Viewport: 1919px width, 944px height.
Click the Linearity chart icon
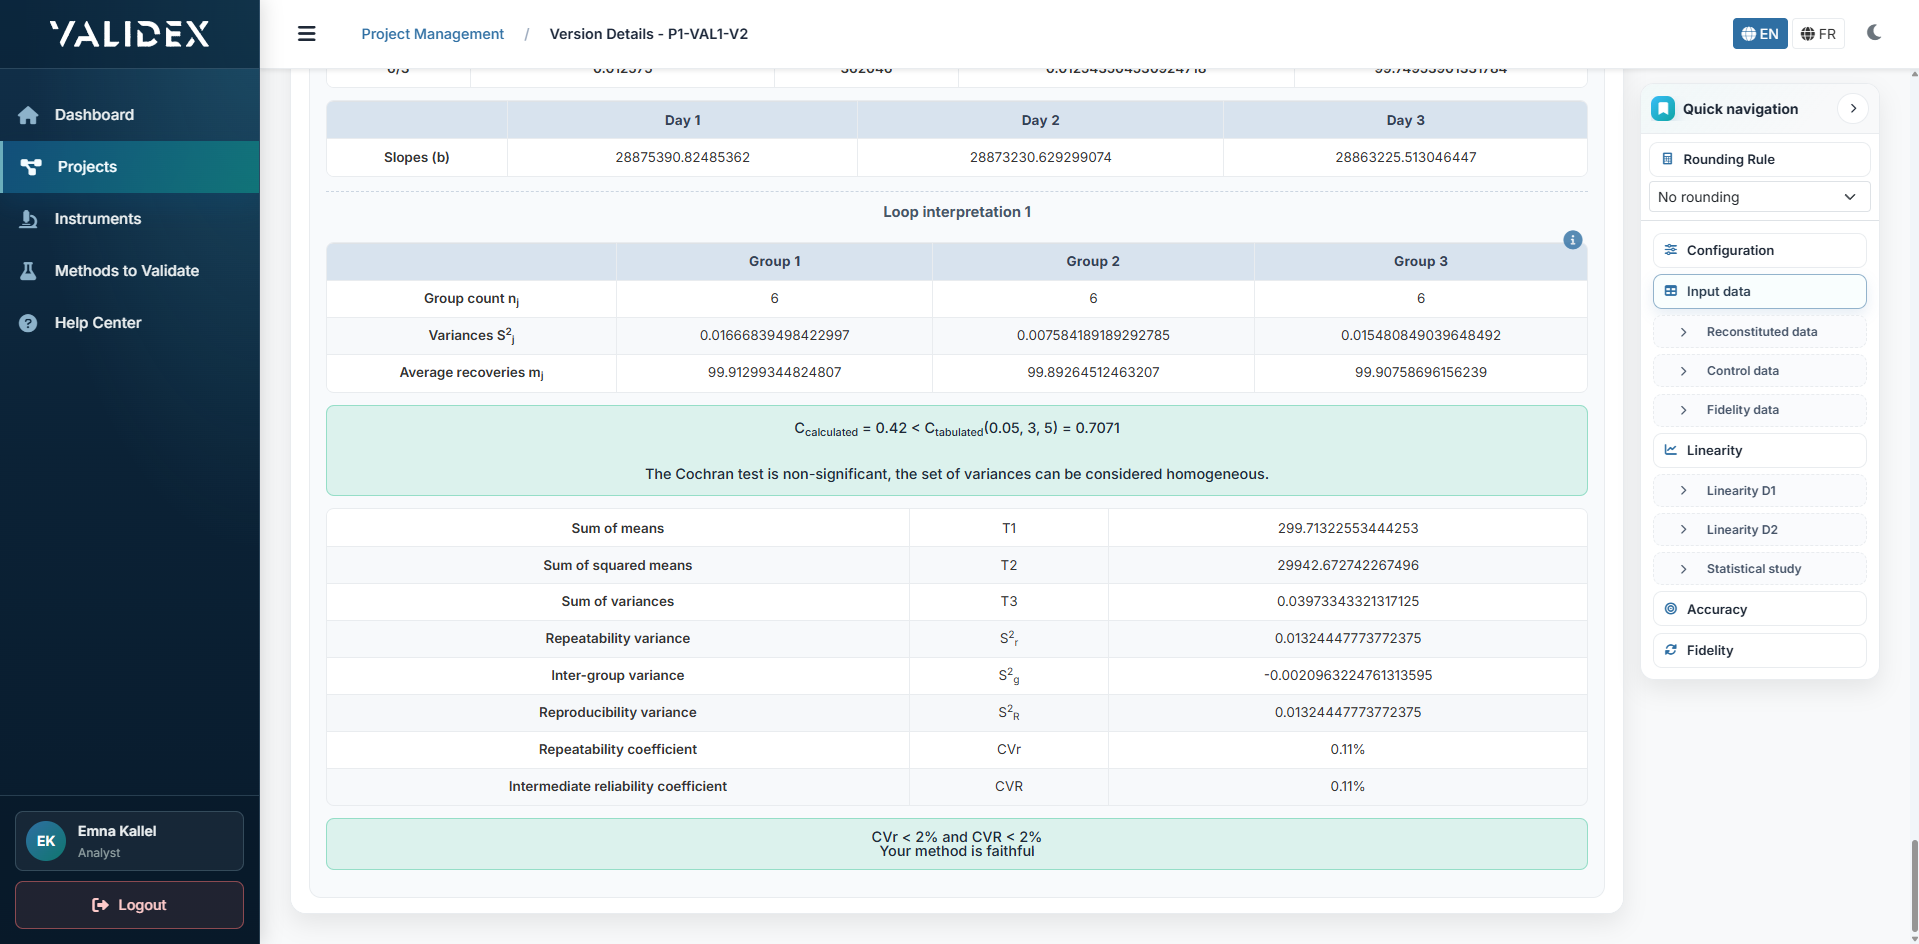(x=1671, y=450)
